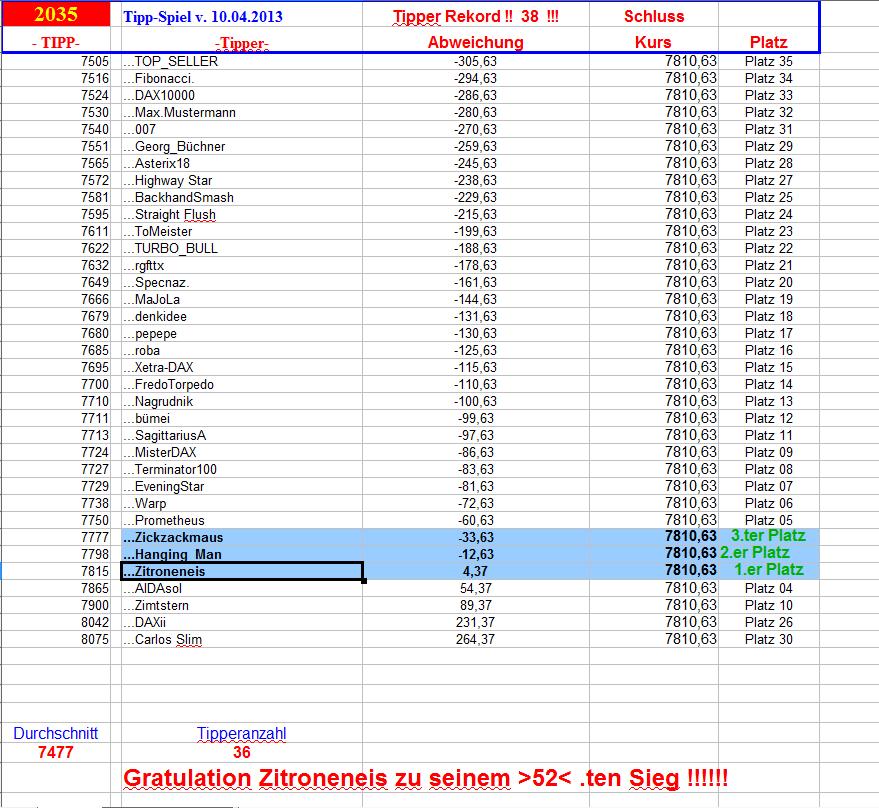Click the Tipperanzahl label
The width and height of the screenshot is (879, 808).
pyautogui.click(x=242, y=733)
